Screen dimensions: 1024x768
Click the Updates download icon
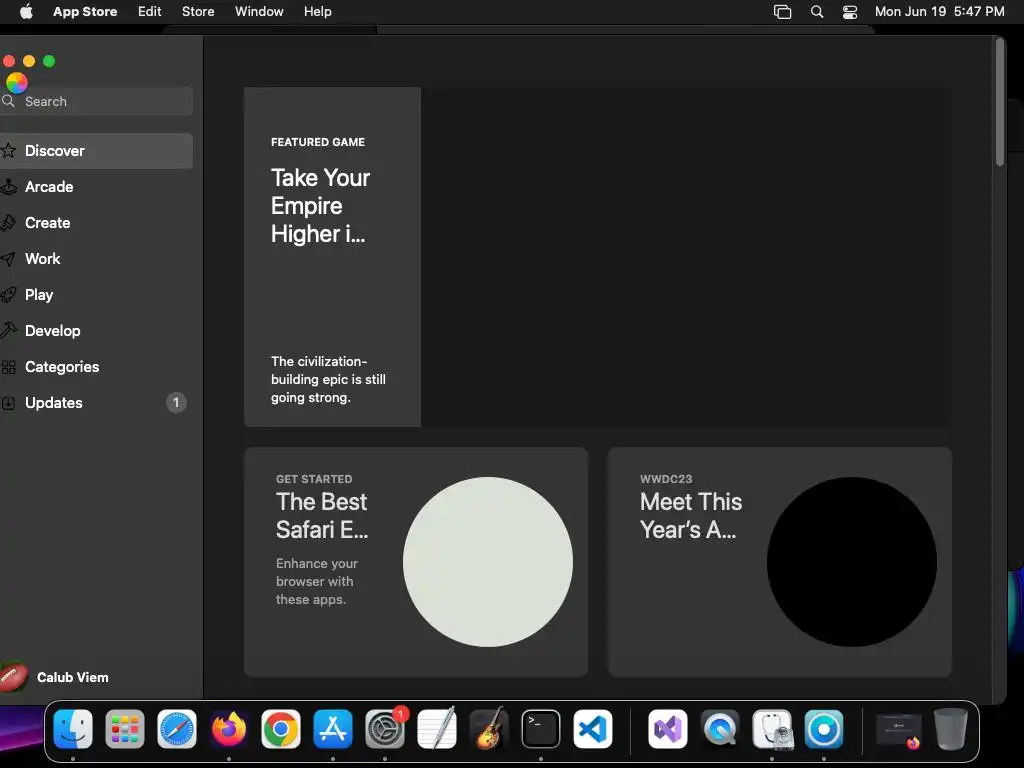[8, 403]
